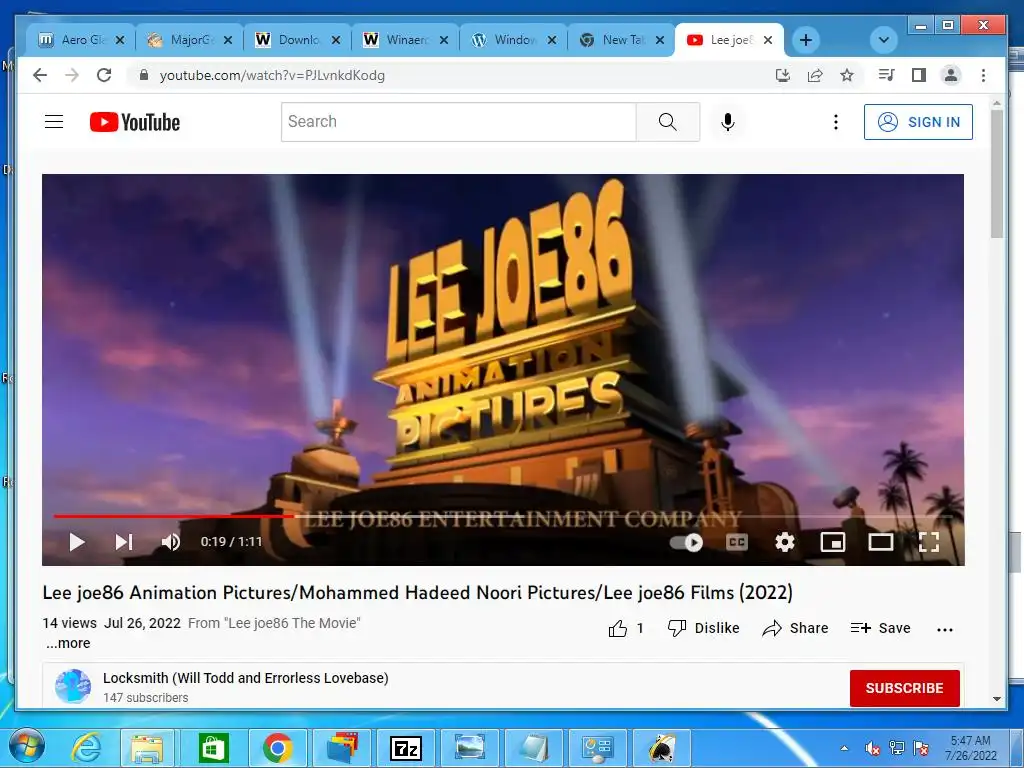This screenshot has width=1024, height=768.
Task: Go forward in browser history
Action: pyautogui.click(x=72, y=75)
